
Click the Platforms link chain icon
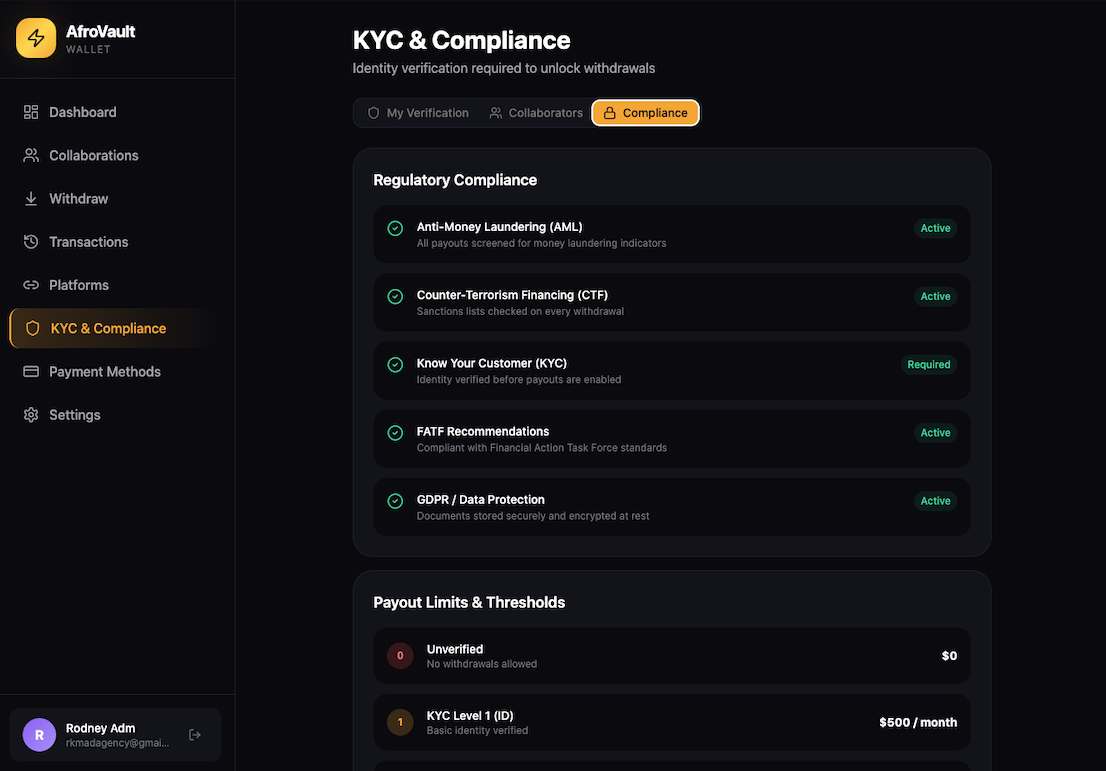pyautogui.click(x=31, y=285)
